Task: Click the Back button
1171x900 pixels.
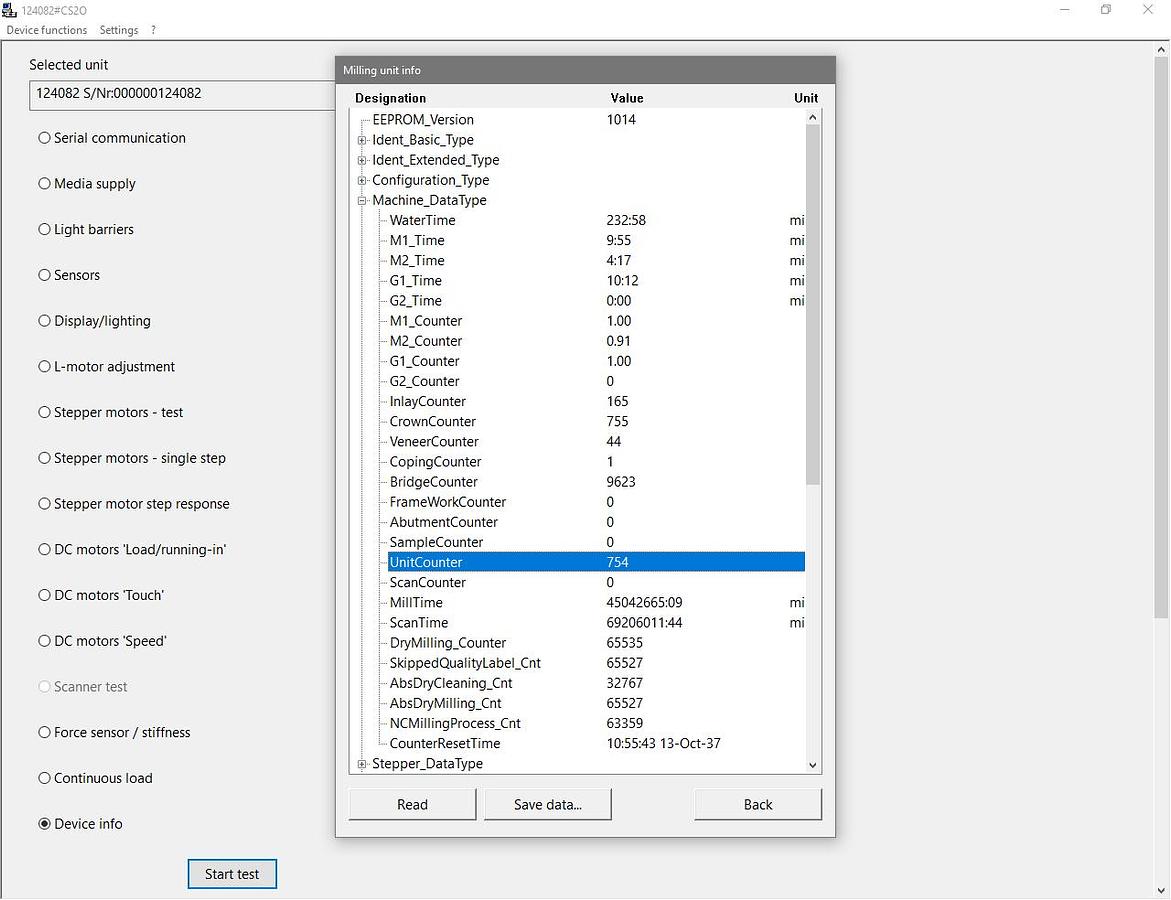Action: tap(758, 805)
